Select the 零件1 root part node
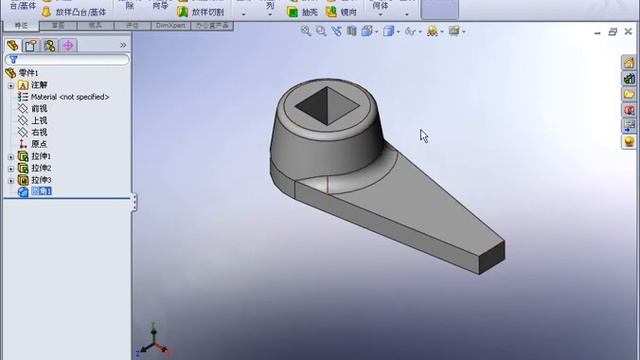Image resolution: width=640 pixels, height=360 pixels. pyautogui.click(x=22, y=73)
